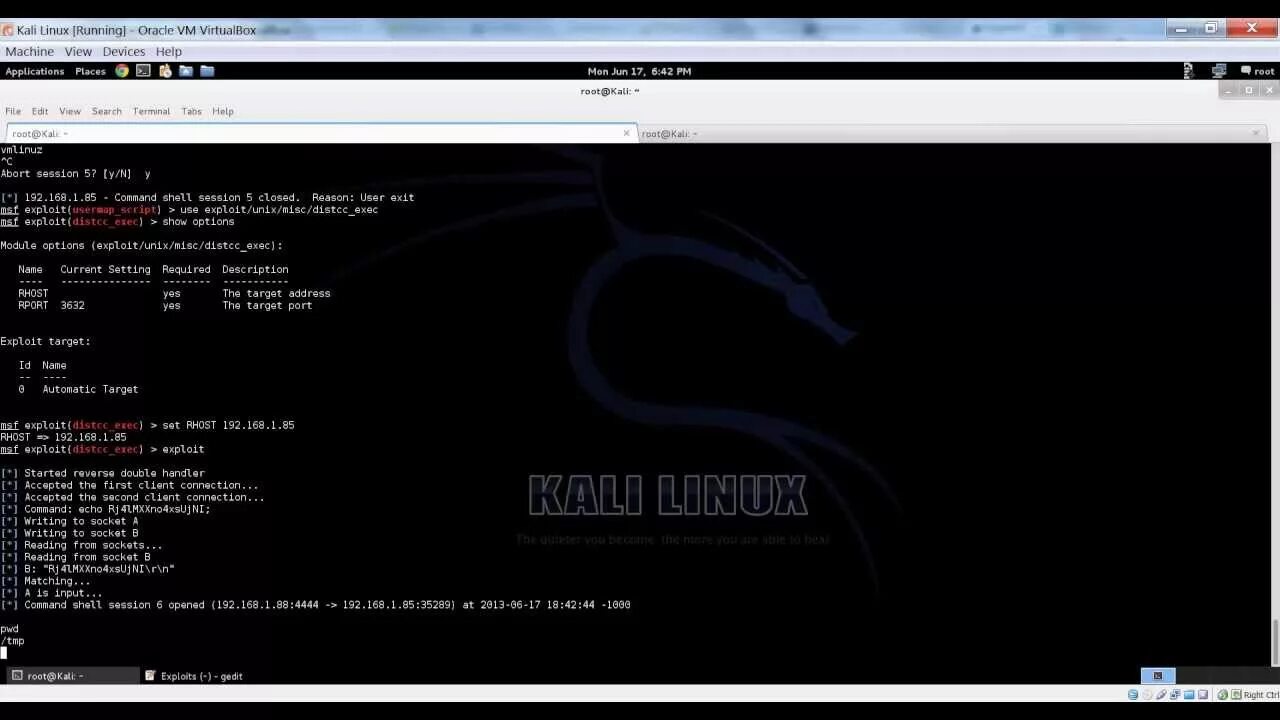Open VirtualBox Devices menu
1280x720 pixels.
(x=124, y=51)
